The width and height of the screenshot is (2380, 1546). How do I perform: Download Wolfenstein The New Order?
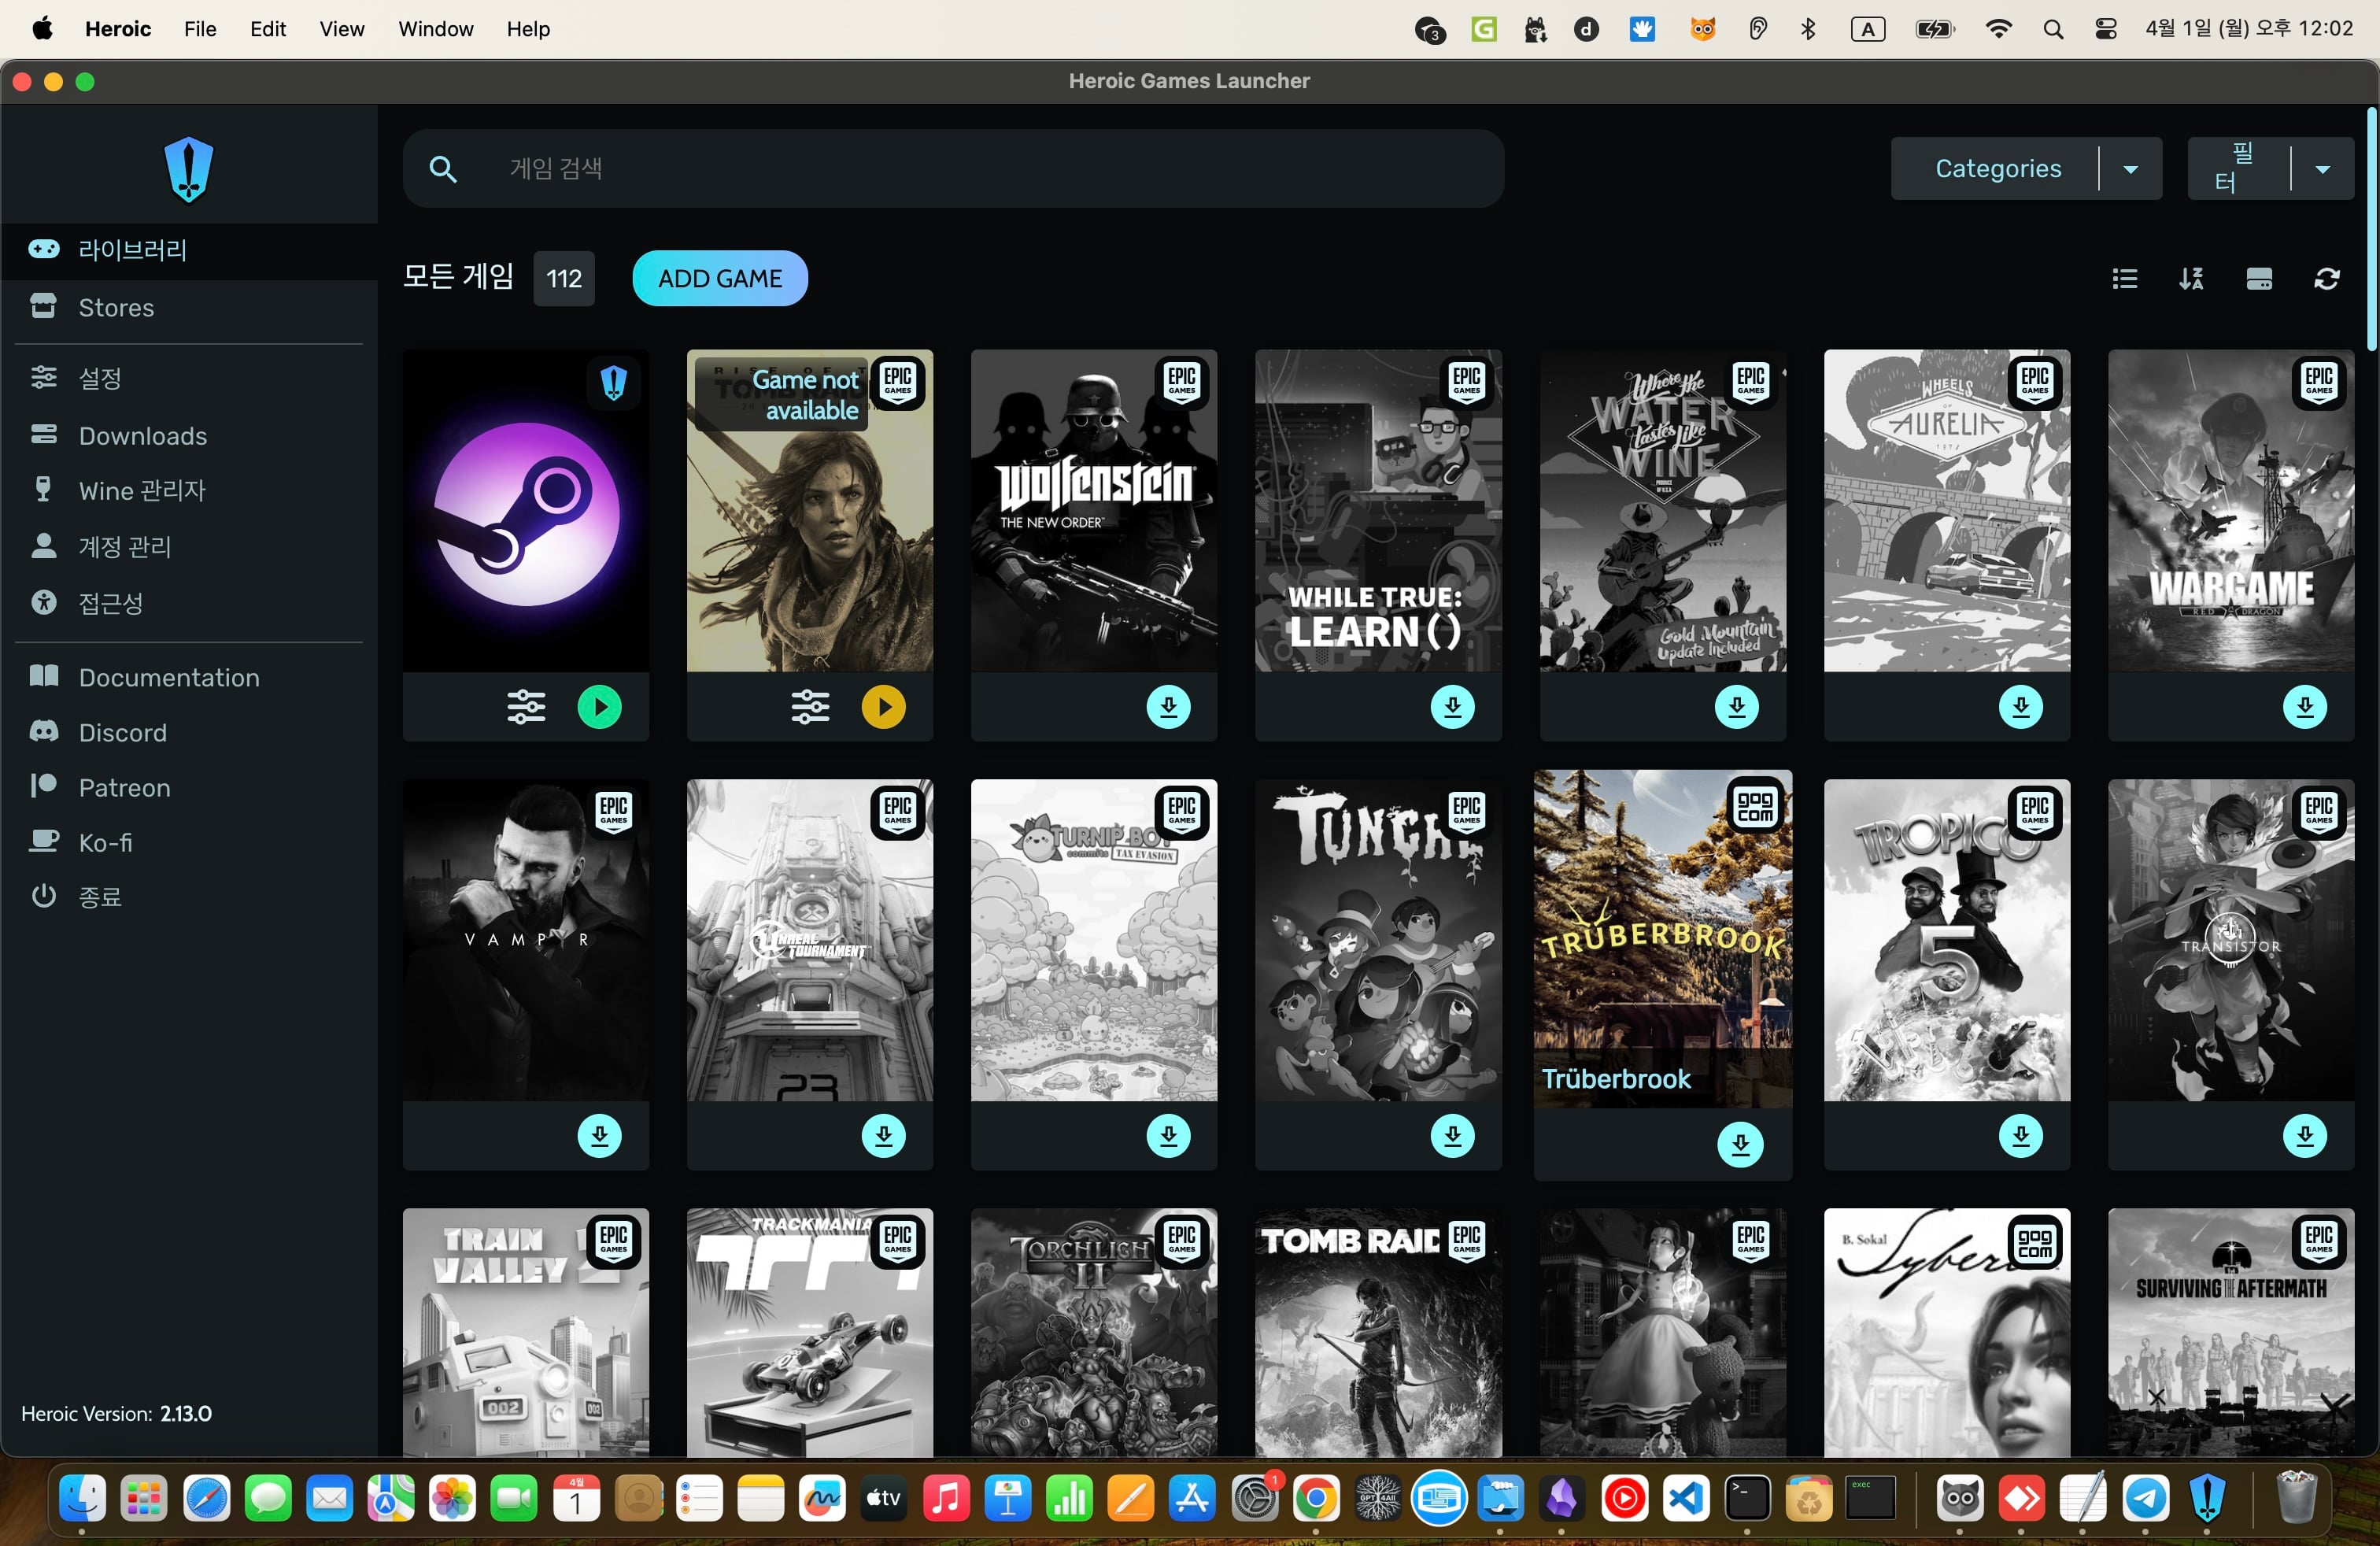1168,707
